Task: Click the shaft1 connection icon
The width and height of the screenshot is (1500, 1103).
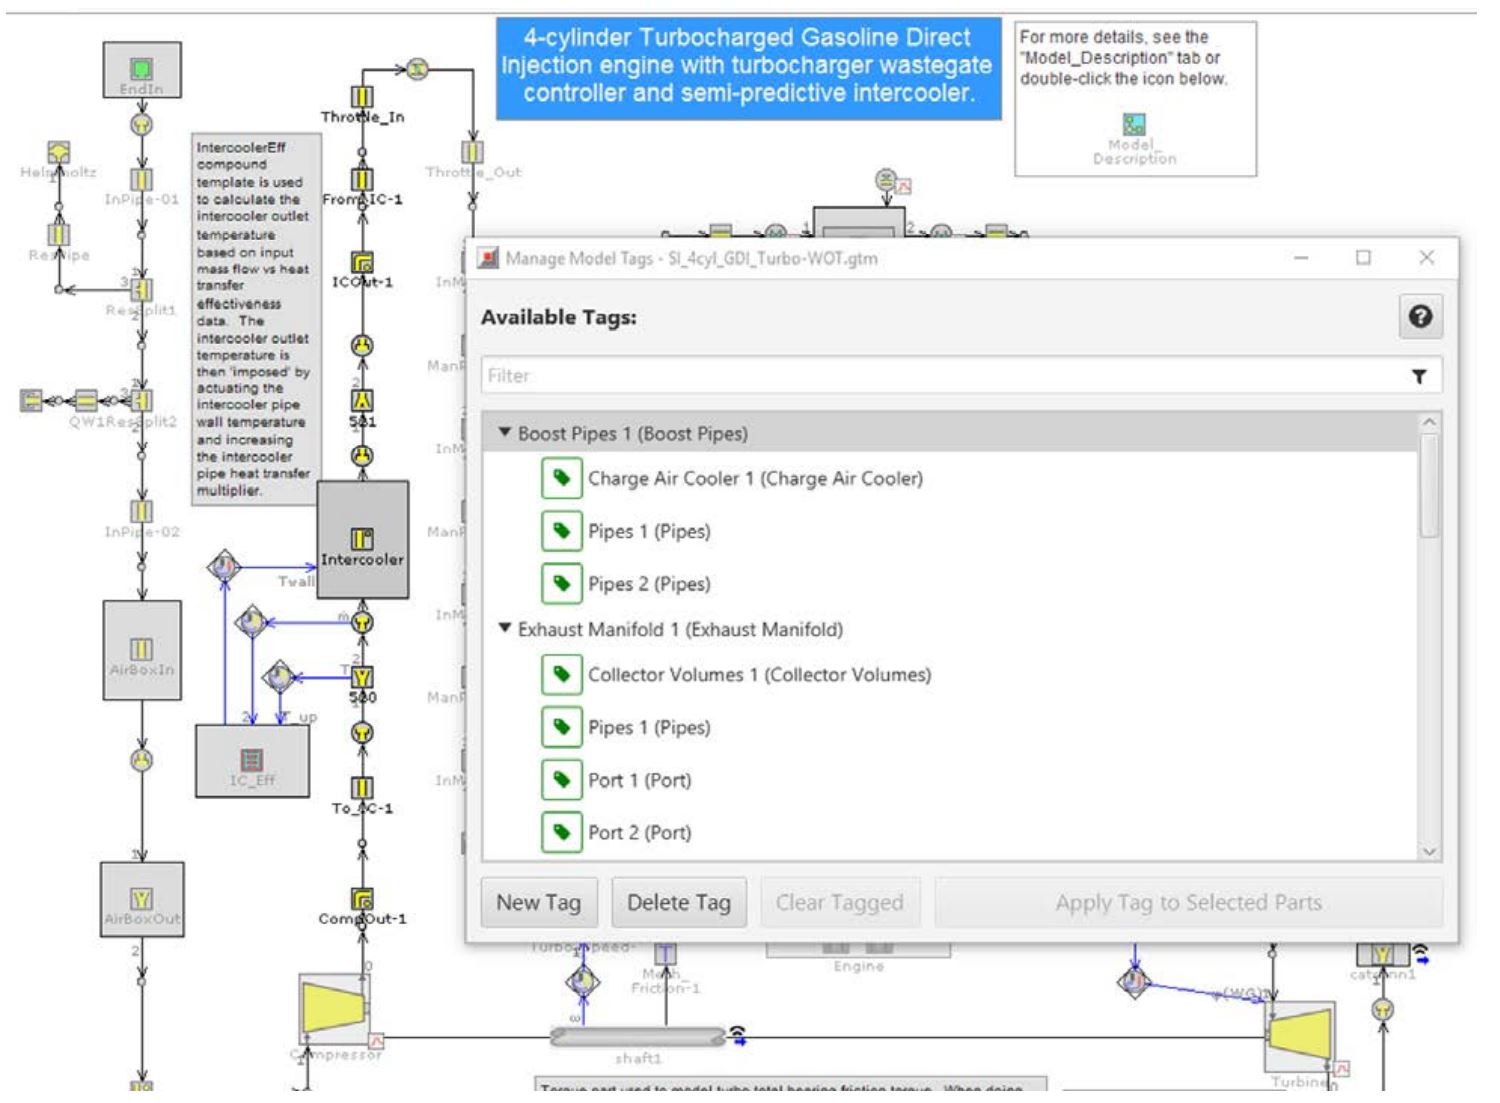Action: point(637,1035)
